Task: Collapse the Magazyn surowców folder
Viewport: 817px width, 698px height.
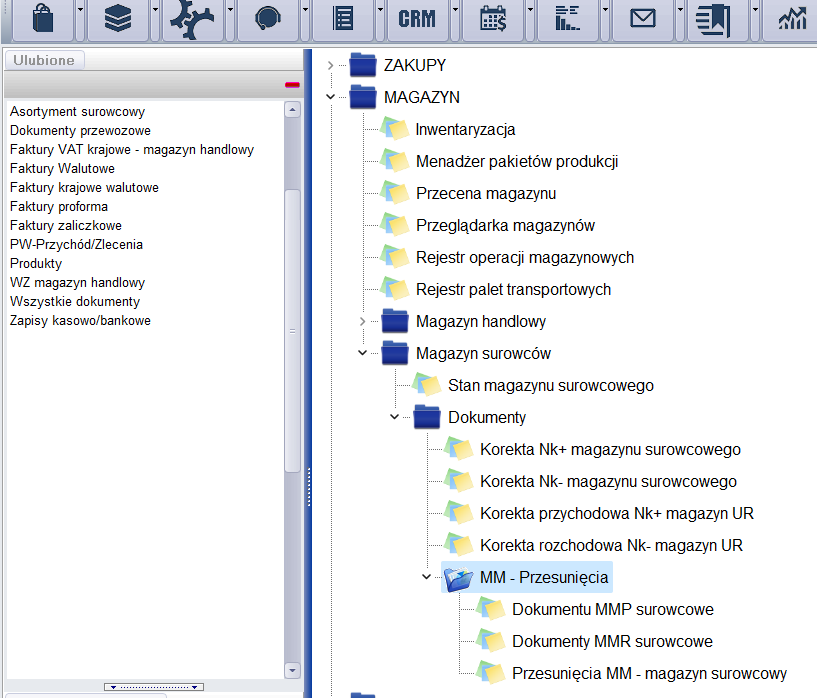Action: pos(363,354)
